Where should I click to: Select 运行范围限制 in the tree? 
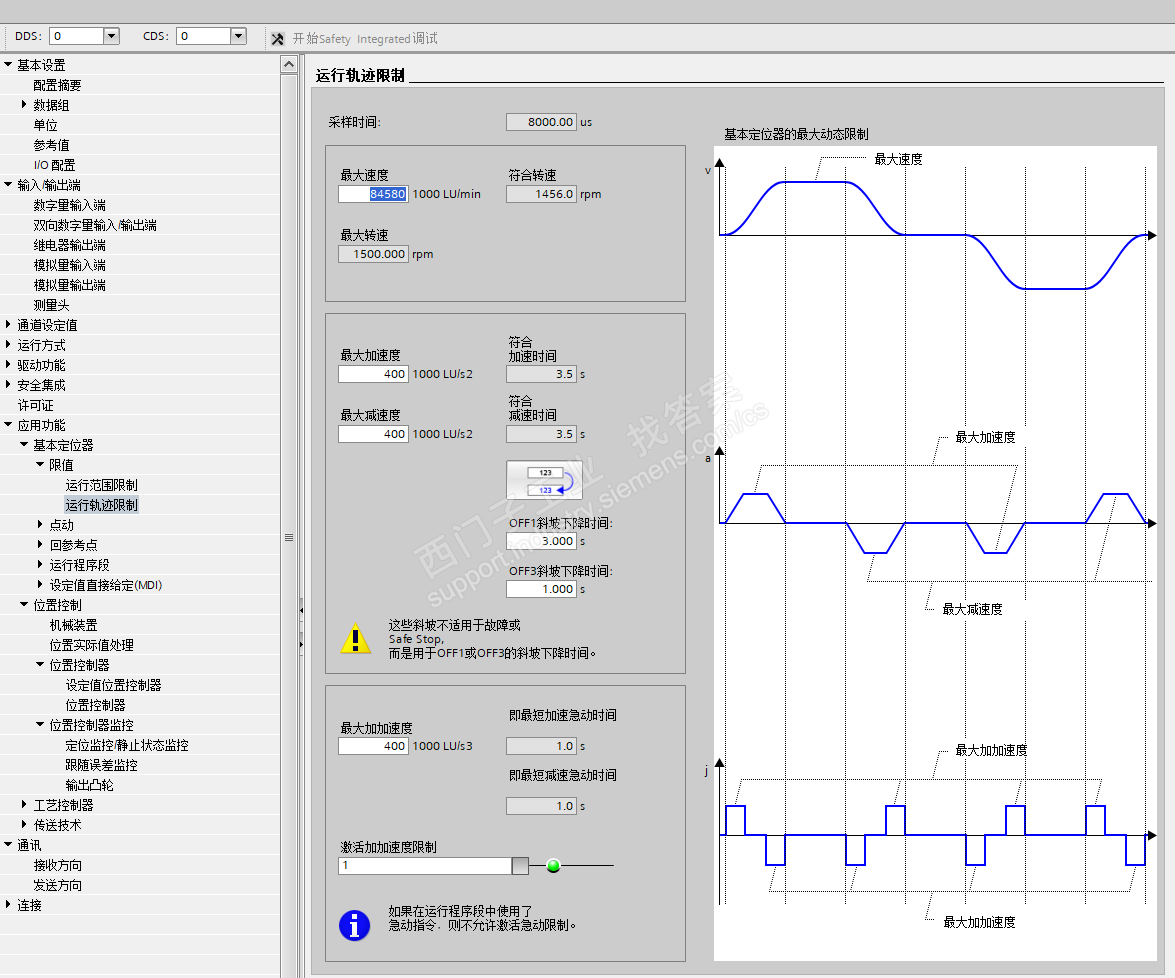tap(101, 485)
